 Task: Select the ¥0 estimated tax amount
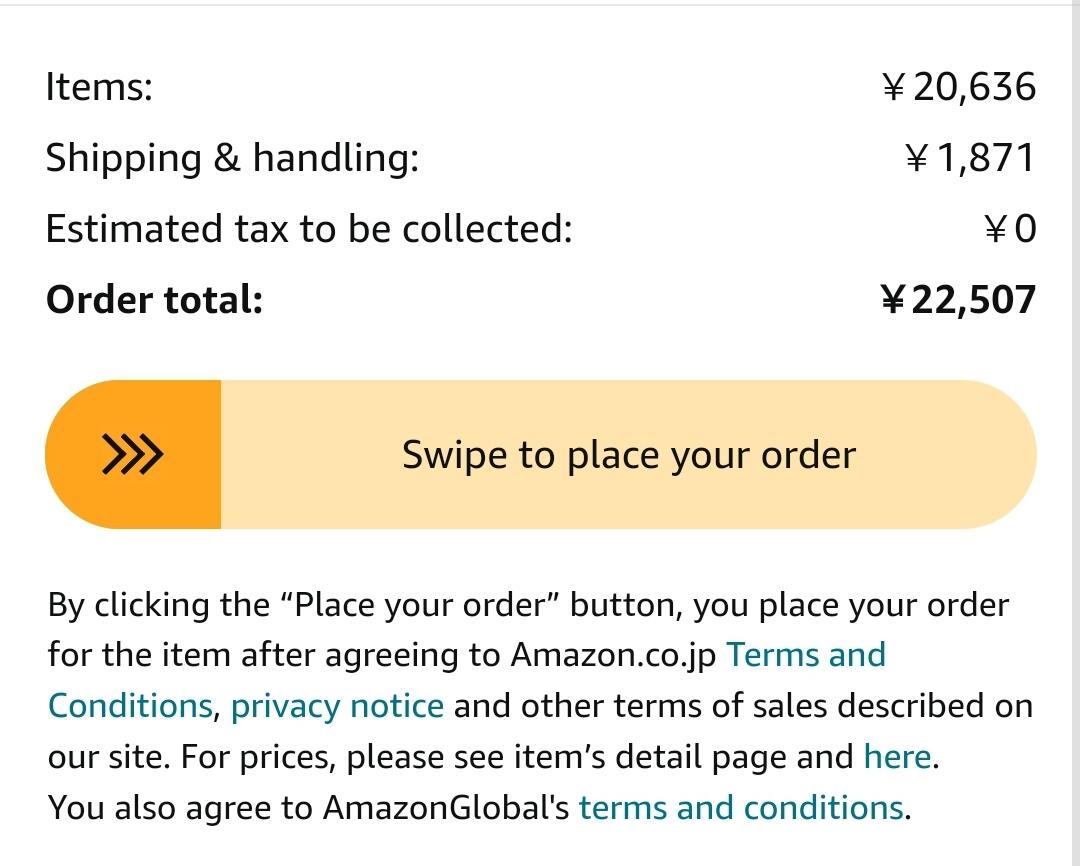coord(1011,229)
